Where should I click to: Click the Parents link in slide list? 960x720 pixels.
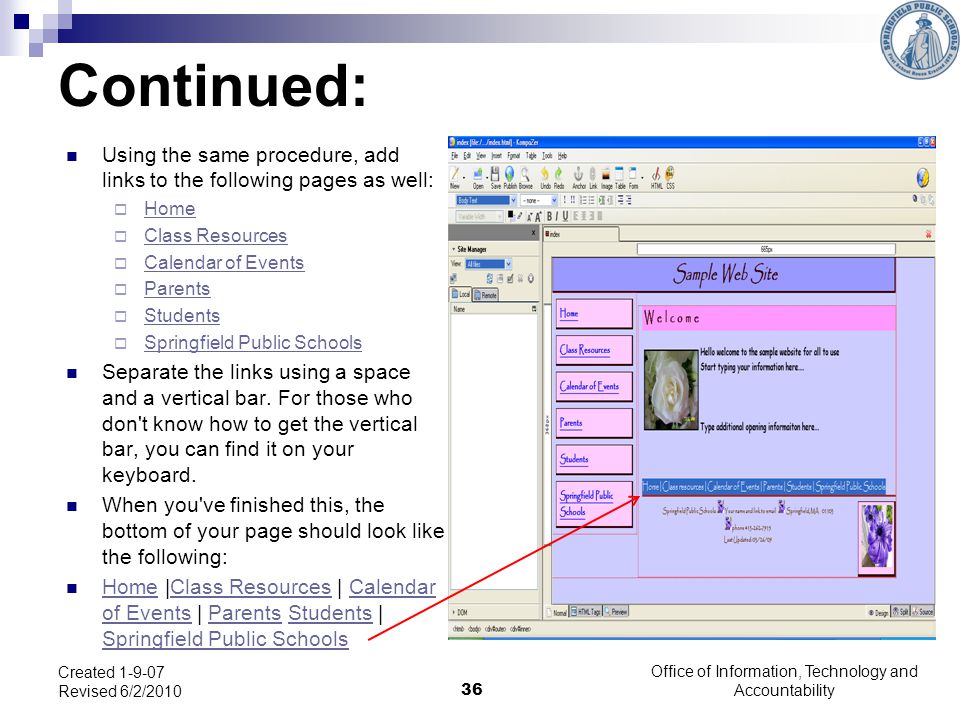[x=177, y=289]
